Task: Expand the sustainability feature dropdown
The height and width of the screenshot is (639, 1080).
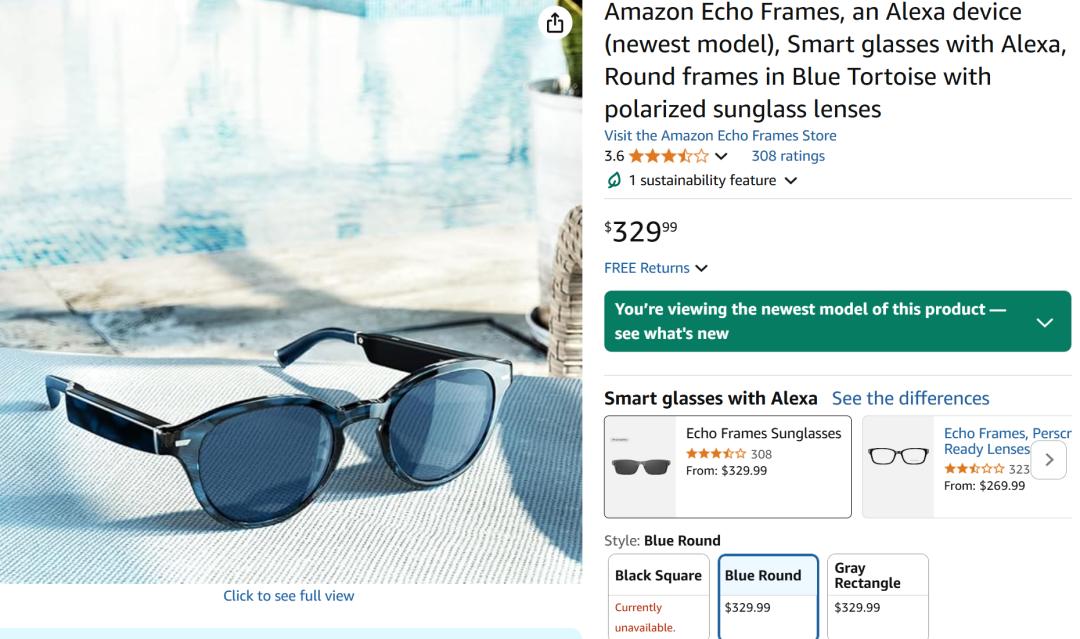Action: (x=791, y=180)
